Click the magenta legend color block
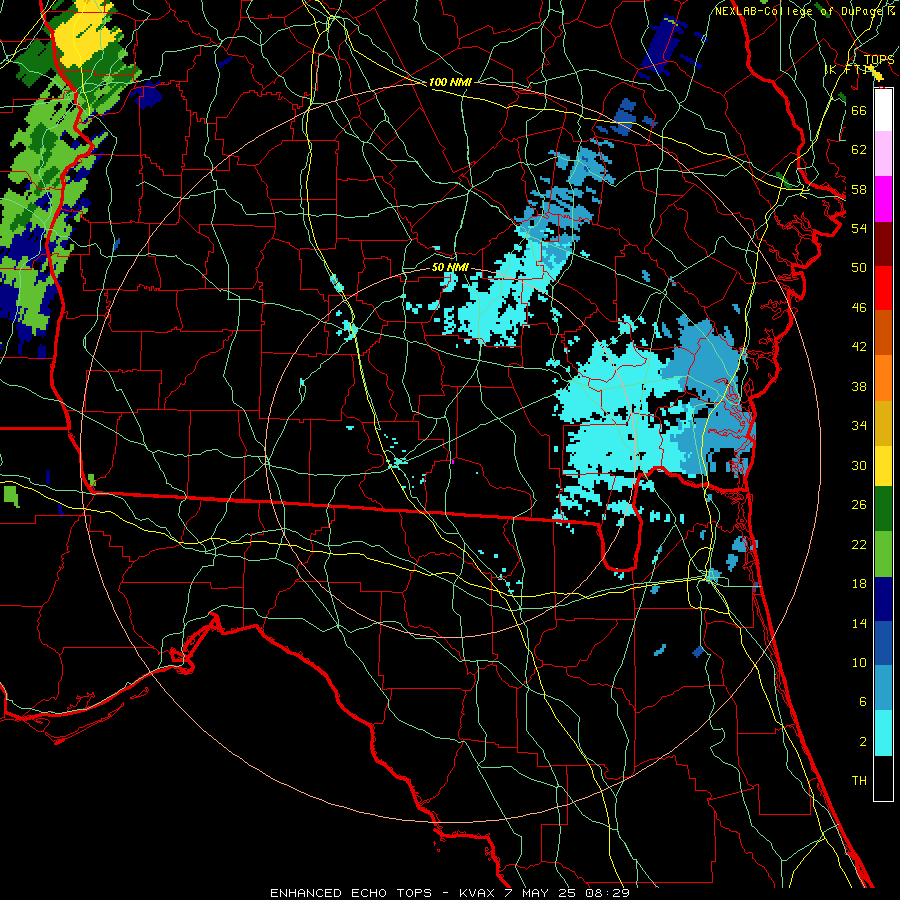This screenshot has width=900, height=900. point(883,199)
